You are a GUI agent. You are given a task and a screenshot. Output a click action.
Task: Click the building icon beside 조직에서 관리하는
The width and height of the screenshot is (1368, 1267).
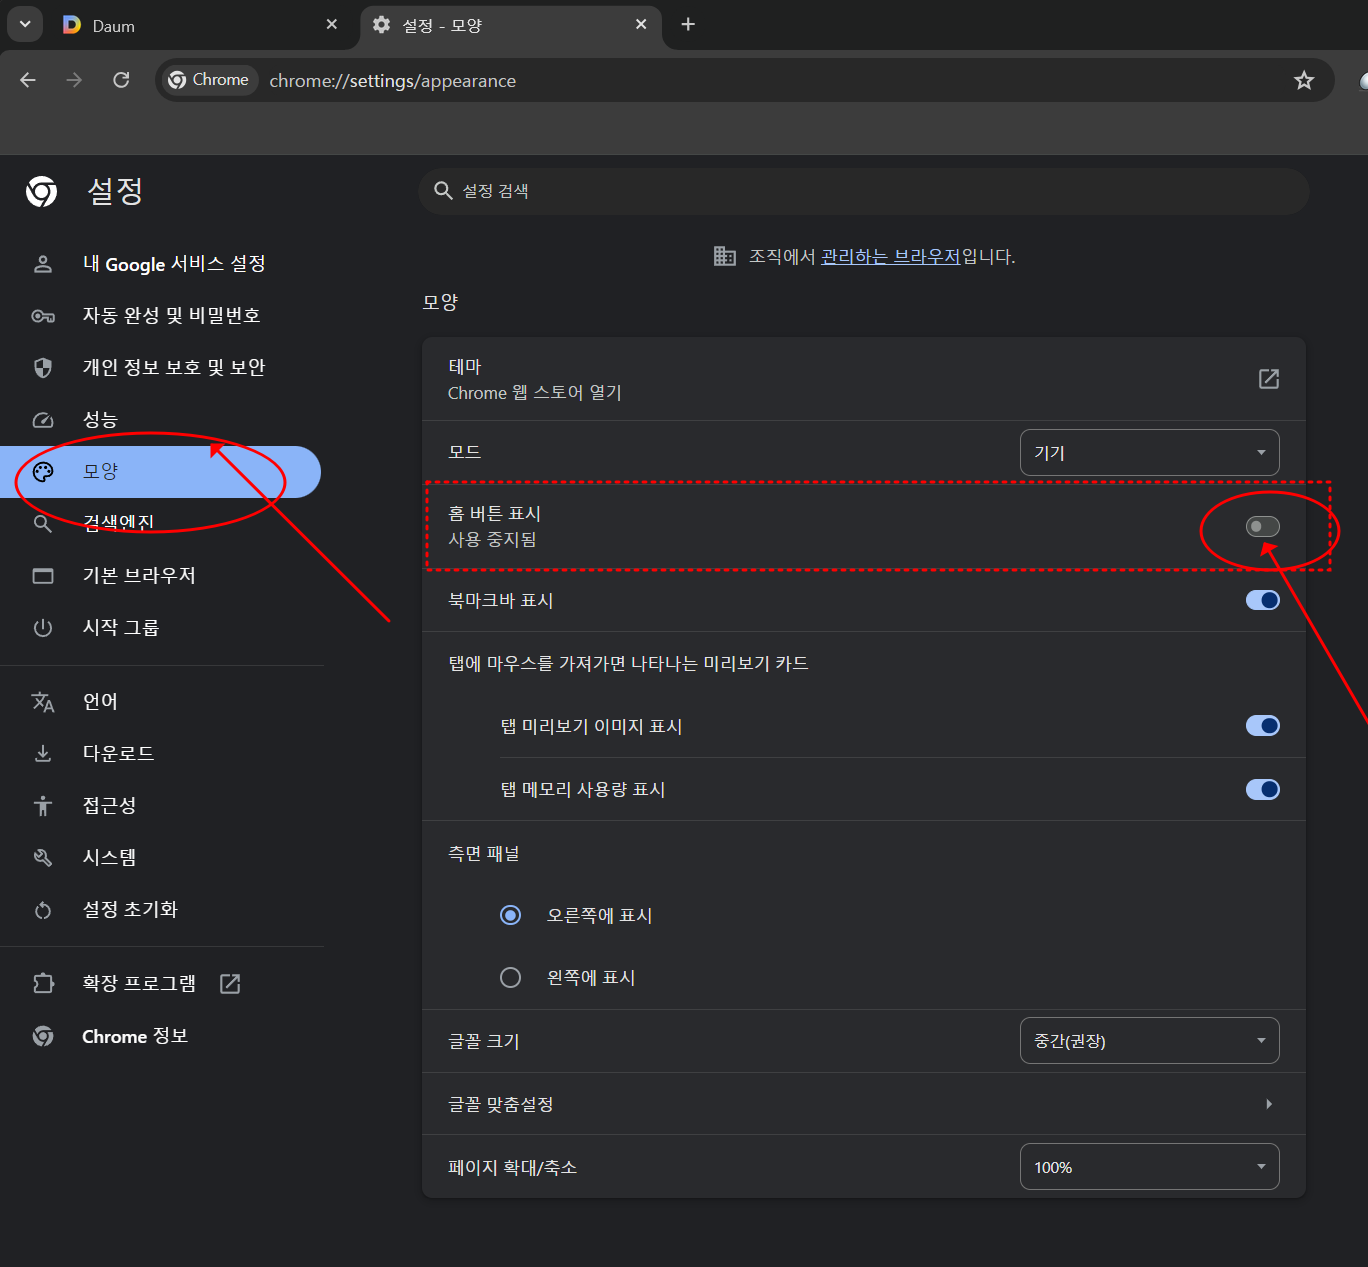pyautogui.click(x=725, y=256)
